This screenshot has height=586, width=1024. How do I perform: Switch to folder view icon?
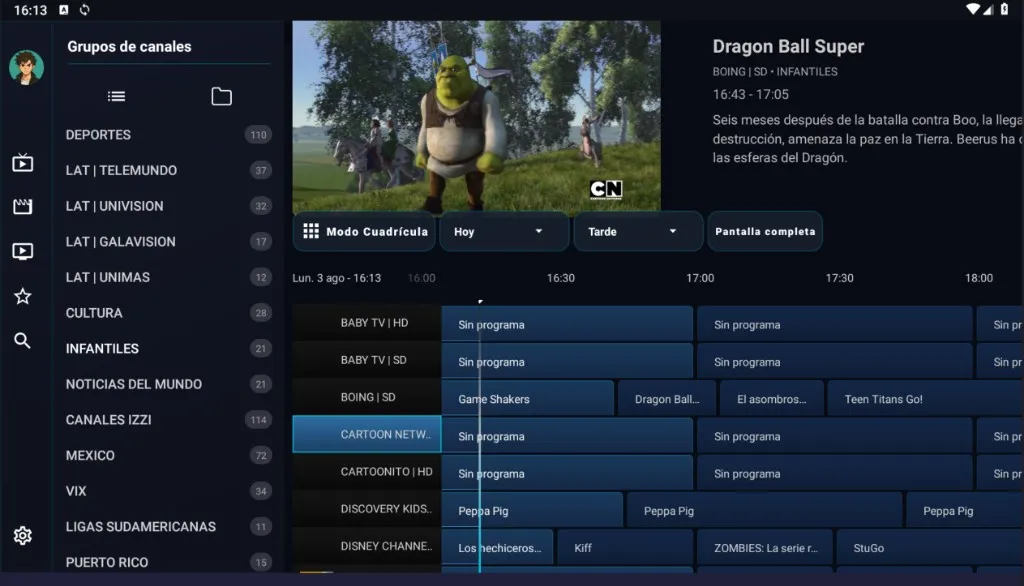221,97
